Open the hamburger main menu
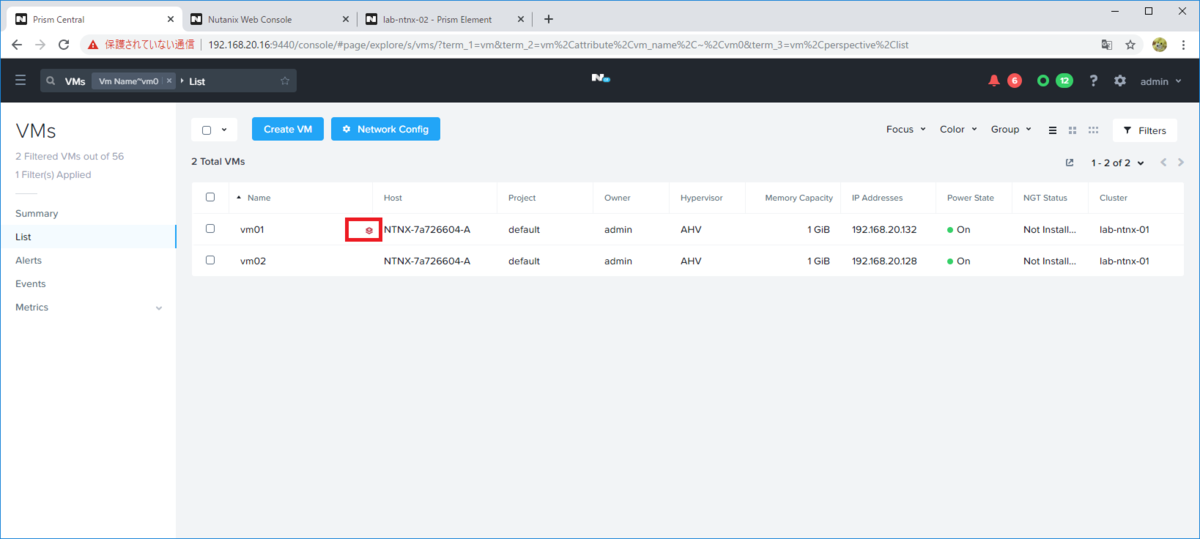Viewport: 1200px width, 539px height. click(21, 81)
